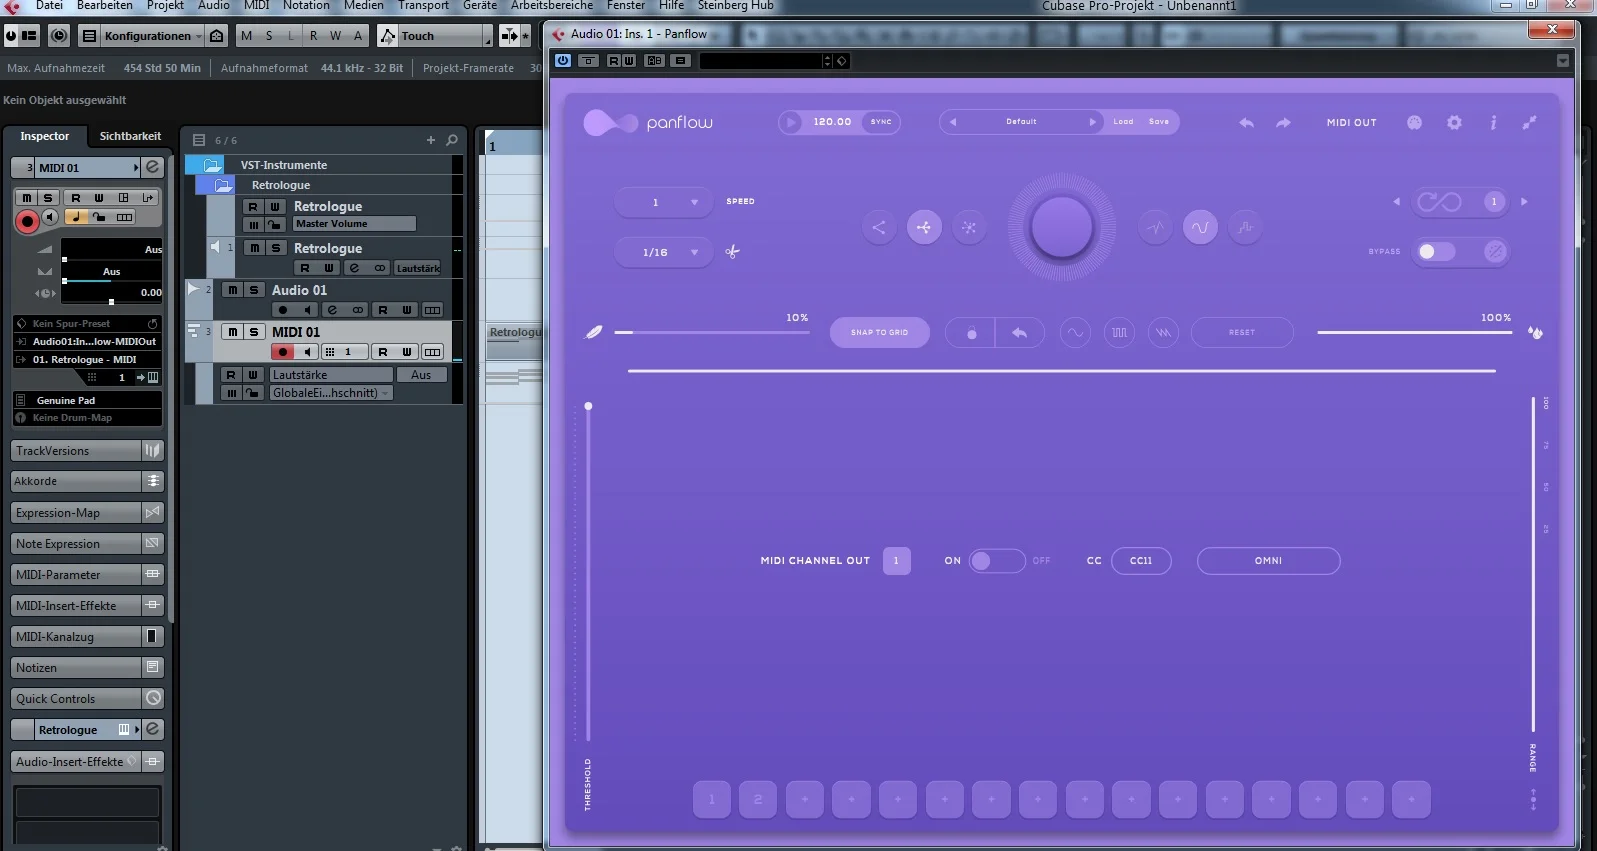Screen dimensions: 1597x851
Task: Adjust the THRESHOLD vertical slider
Action: (588, 573)
